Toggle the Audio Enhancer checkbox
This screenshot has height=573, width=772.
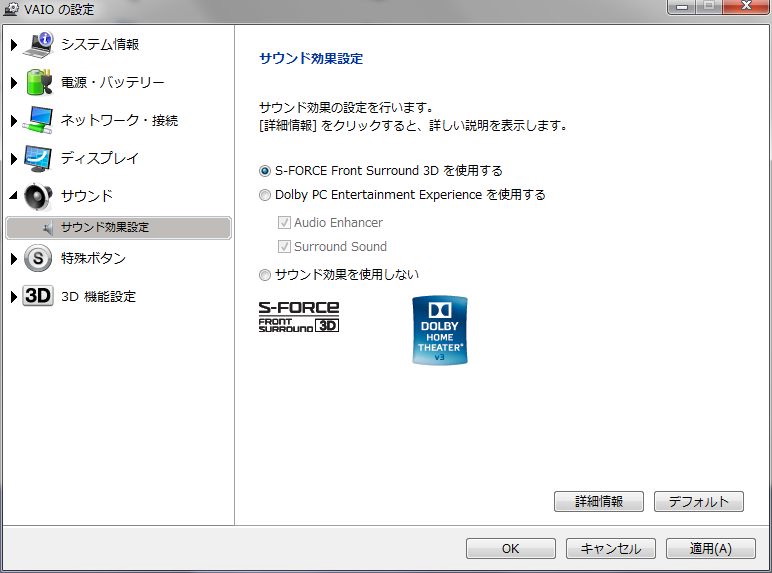(285, 223)
